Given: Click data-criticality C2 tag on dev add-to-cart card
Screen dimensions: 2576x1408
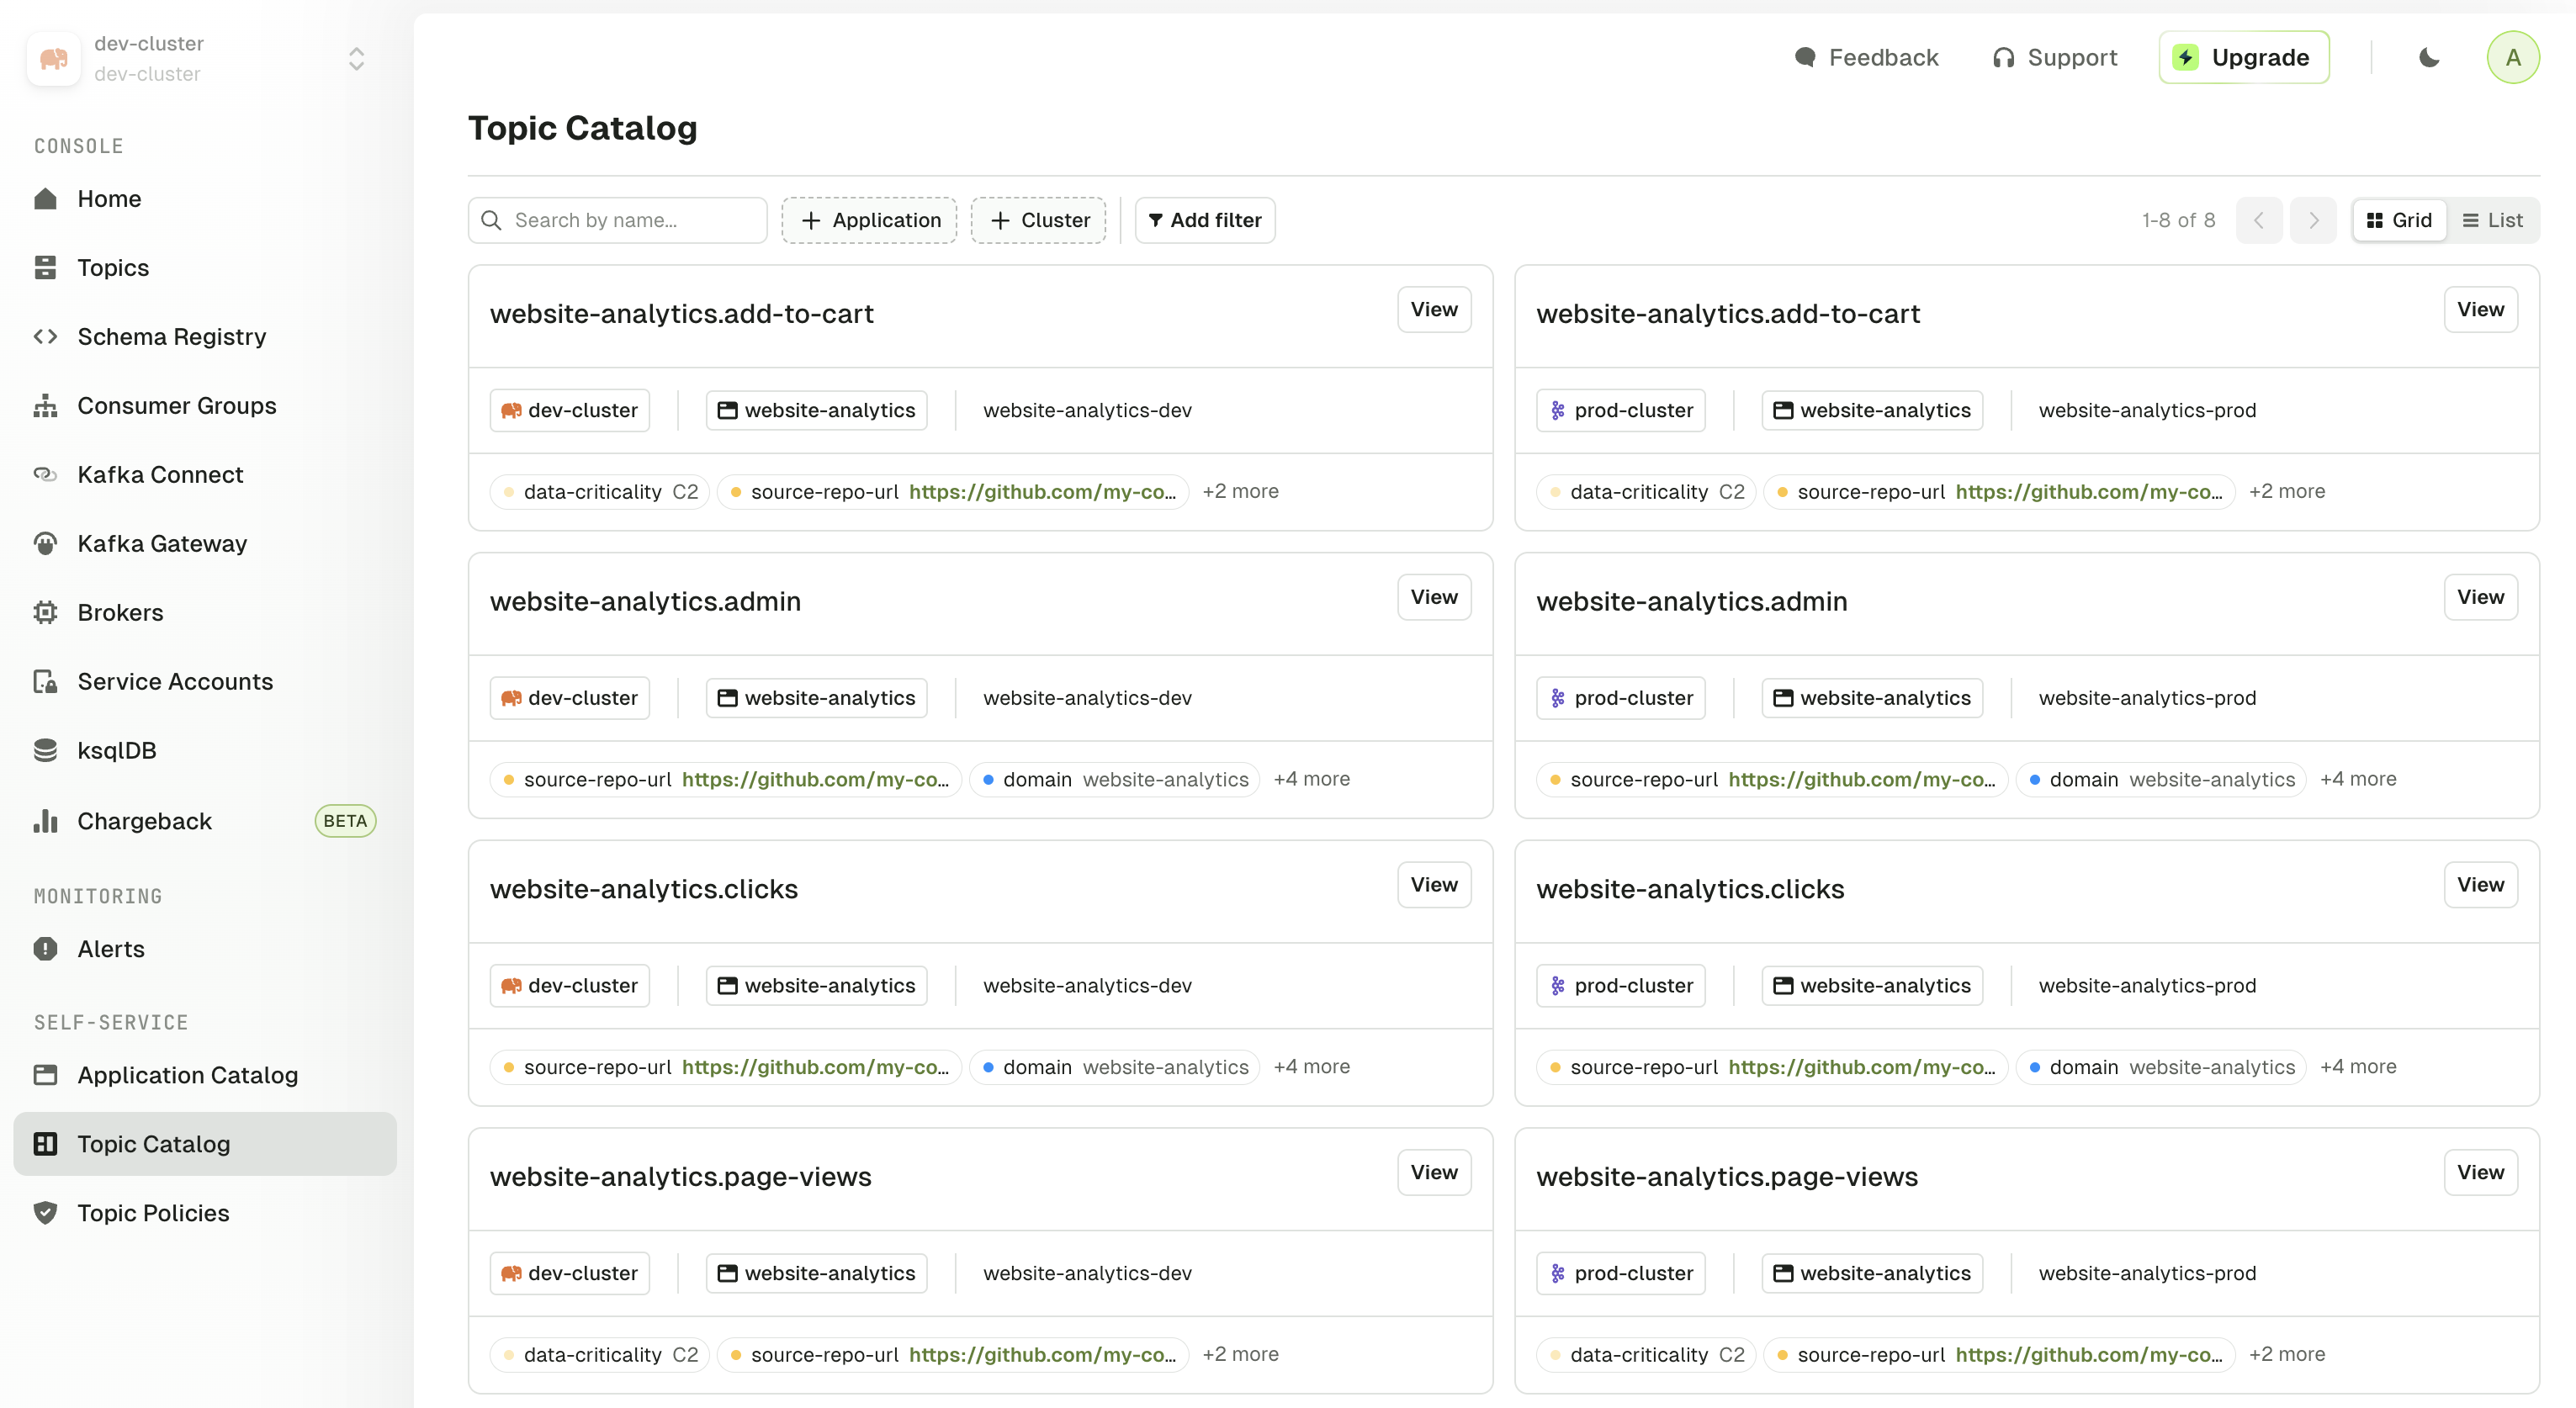Looking at the screenshot, I should tap(600, 492).
